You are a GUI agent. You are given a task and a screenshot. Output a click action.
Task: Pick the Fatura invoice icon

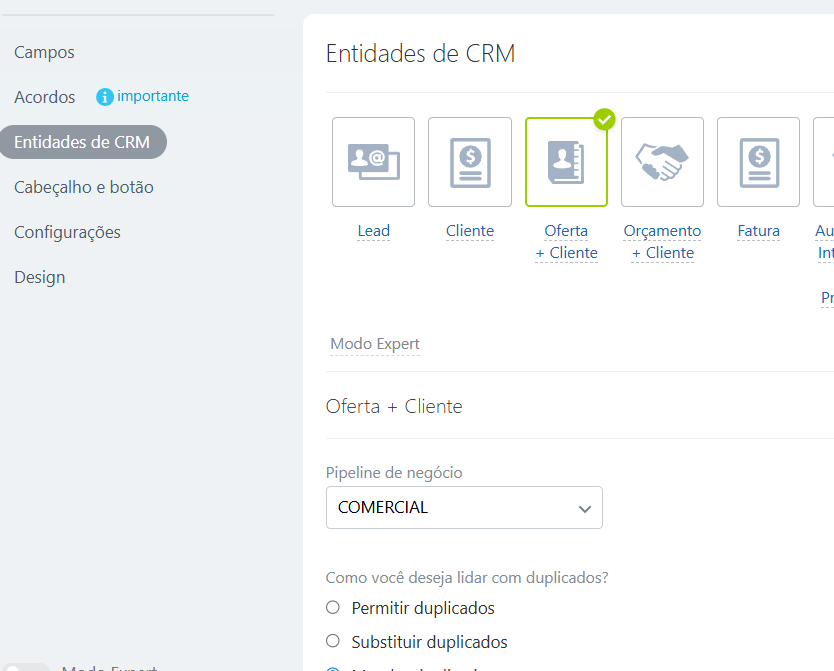[x=758, y=162]
